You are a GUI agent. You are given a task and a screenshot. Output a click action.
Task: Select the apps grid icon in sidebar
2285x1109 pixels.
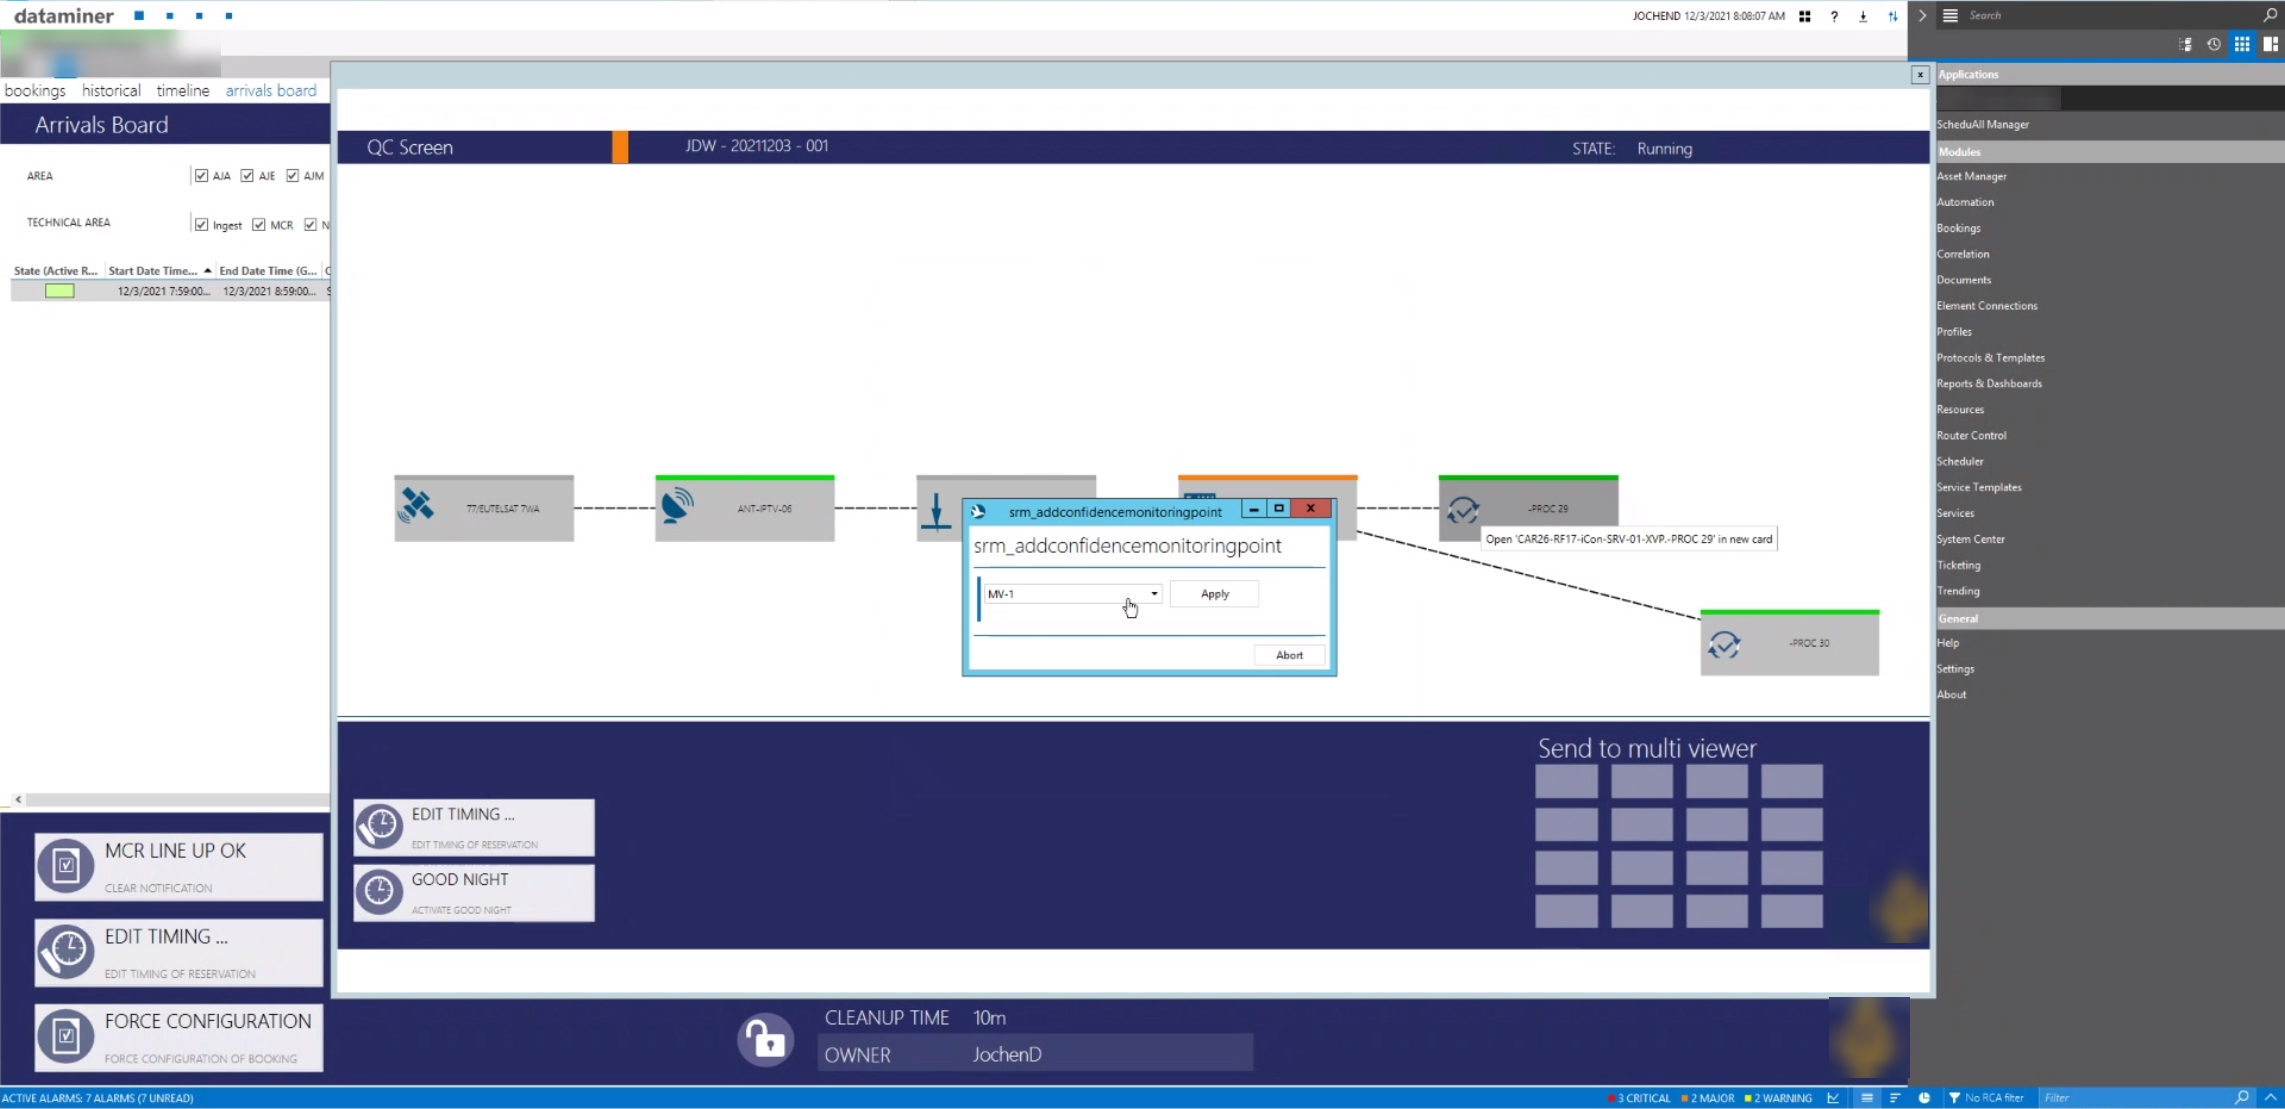coord(2242,44)
